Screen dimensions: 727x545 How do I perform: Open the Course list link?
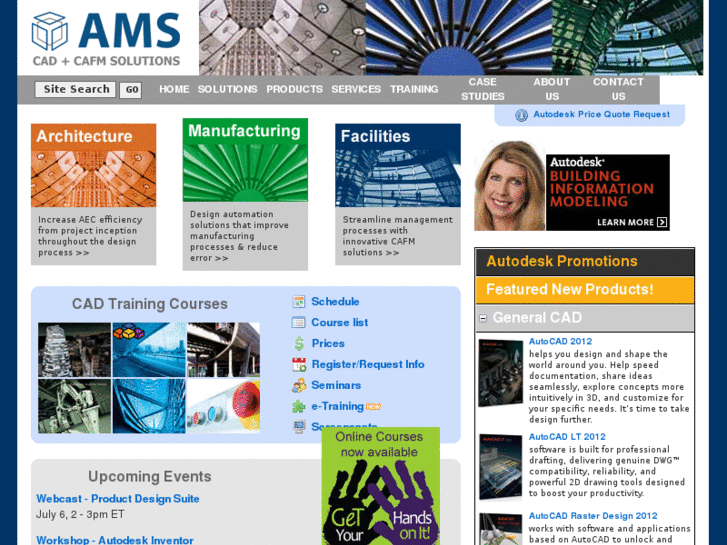(x=339, y=322)
